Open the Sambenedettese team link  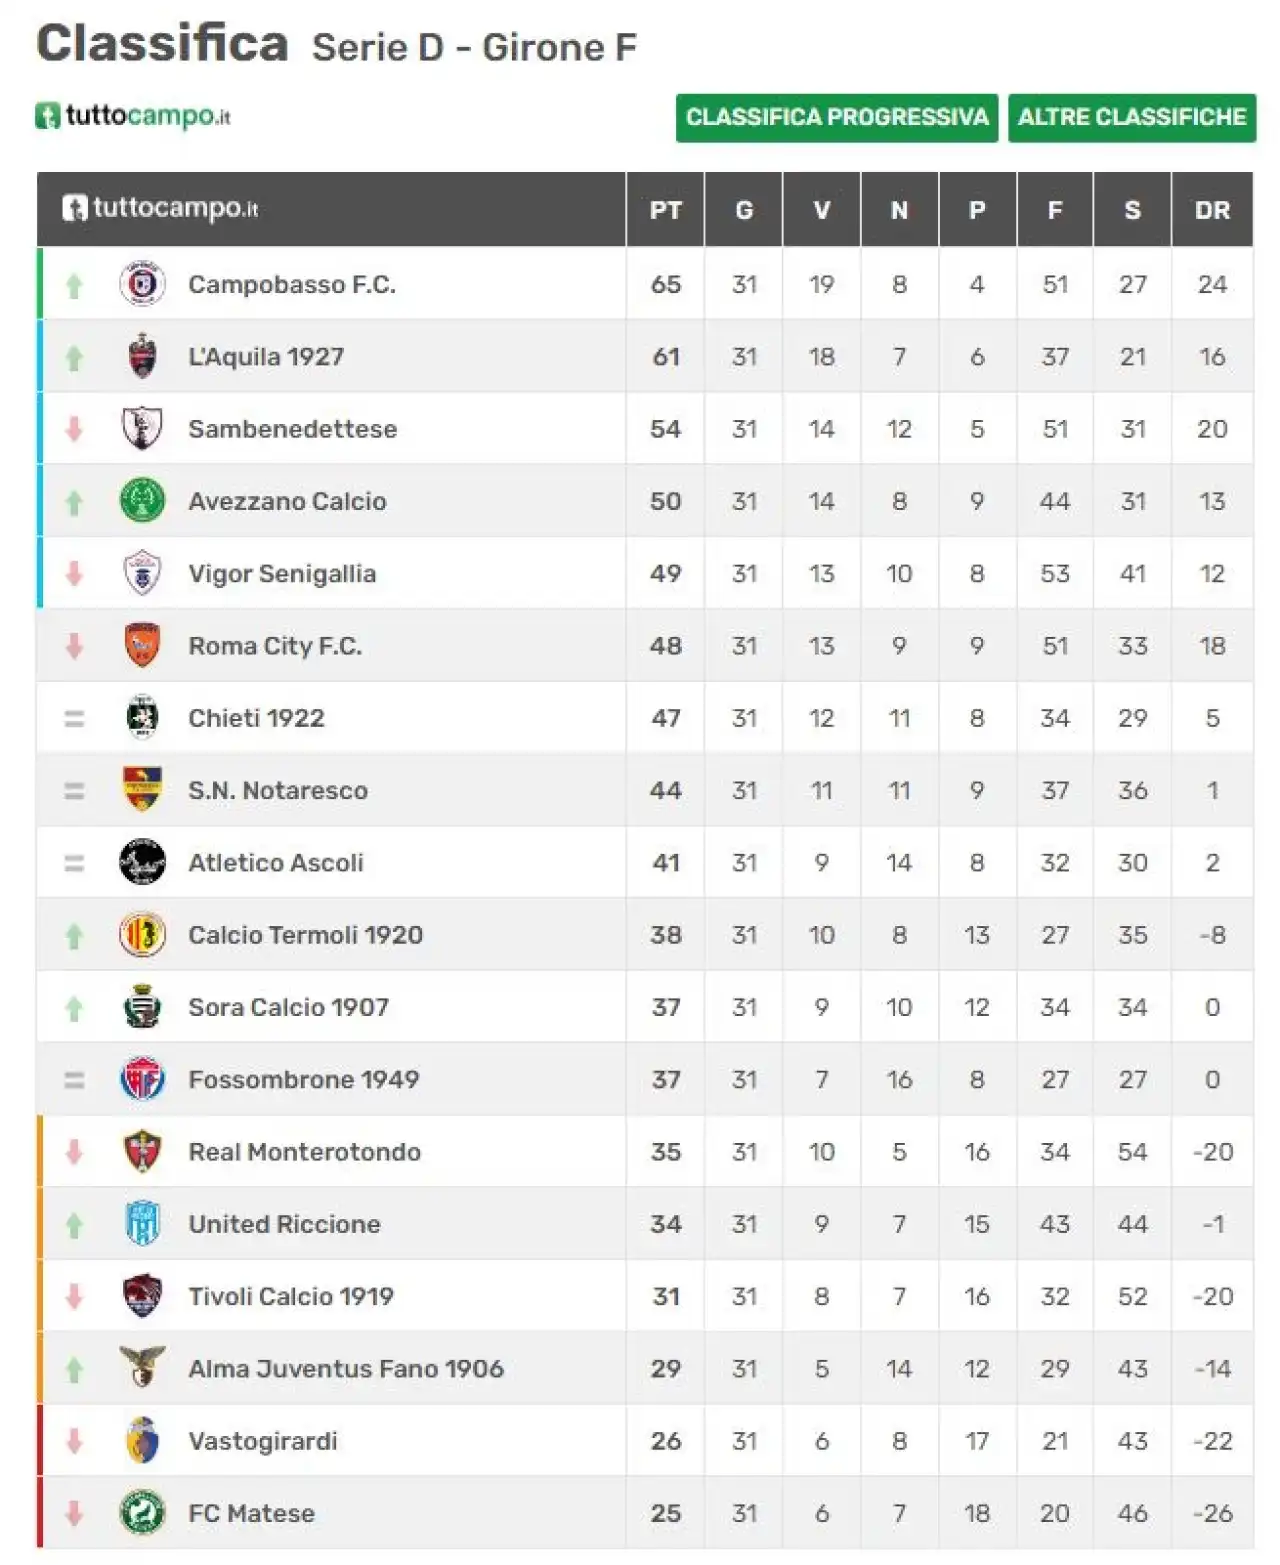[292, 429]
